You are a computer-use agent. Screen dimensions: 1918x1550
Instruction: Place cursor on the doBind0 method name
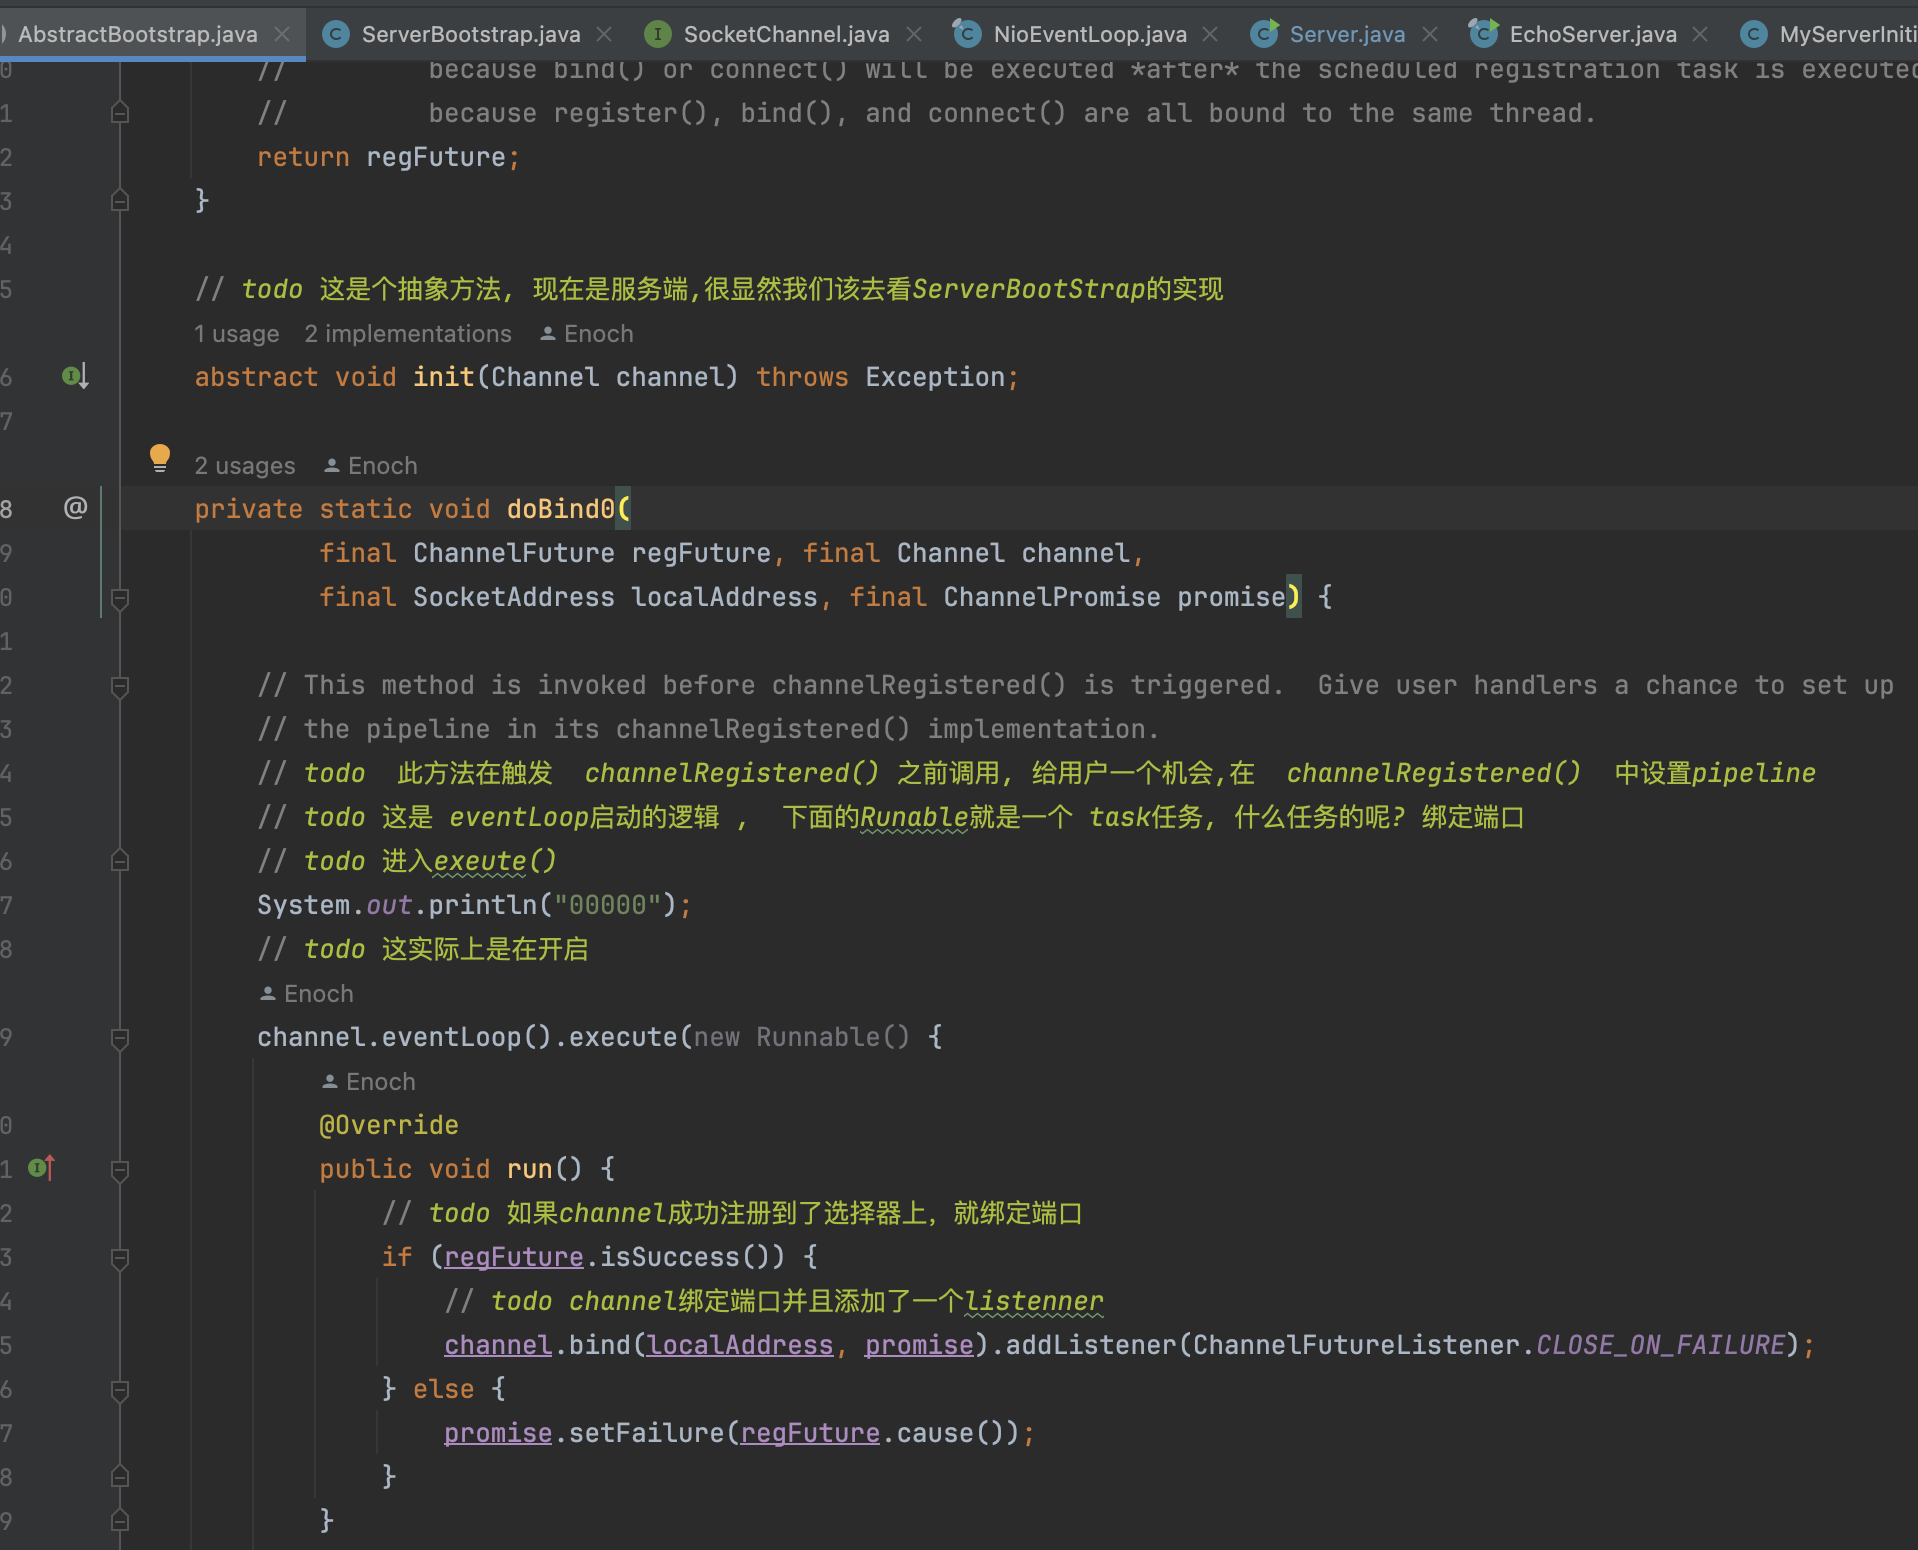click(560, 509)
